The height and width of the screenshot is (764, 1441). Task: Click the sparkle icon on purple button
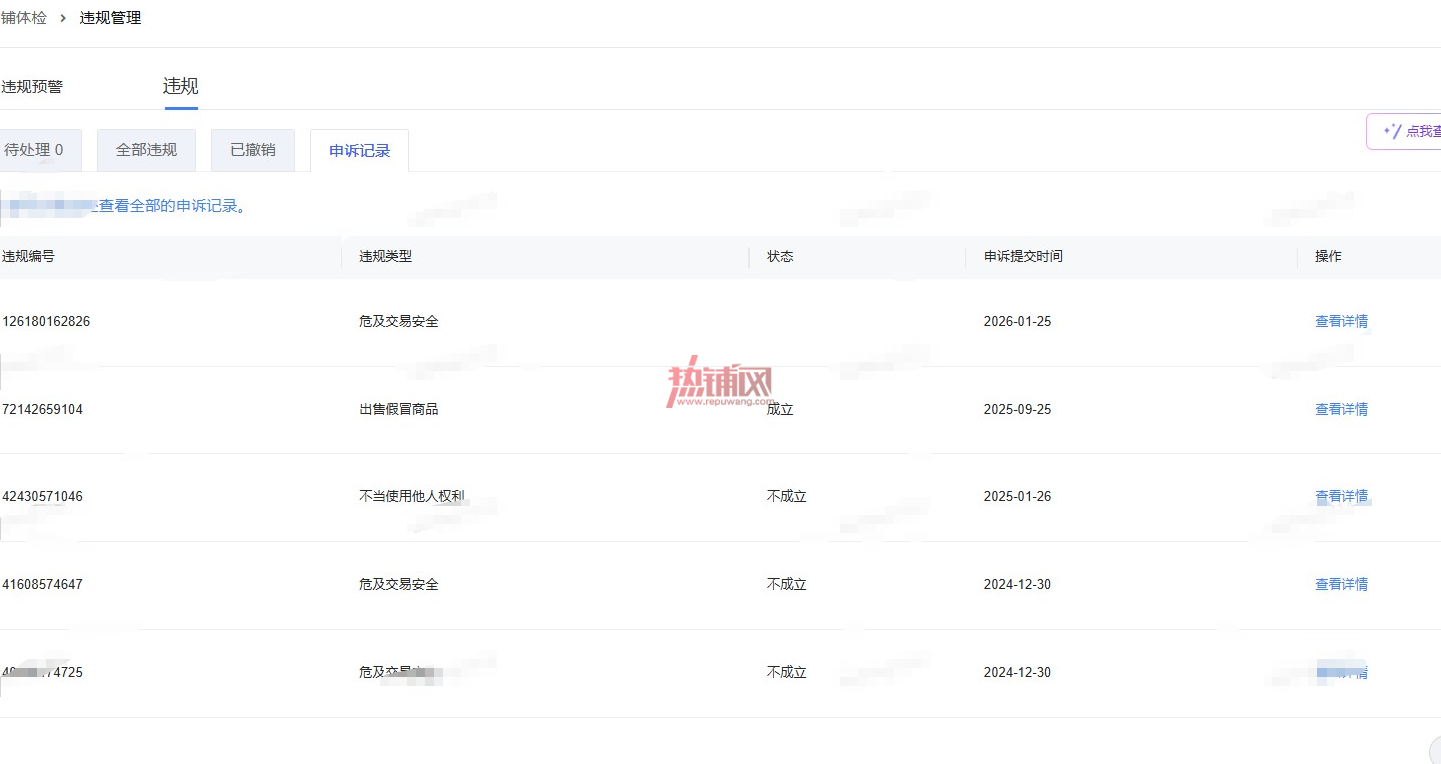[x=1392, y=131]
